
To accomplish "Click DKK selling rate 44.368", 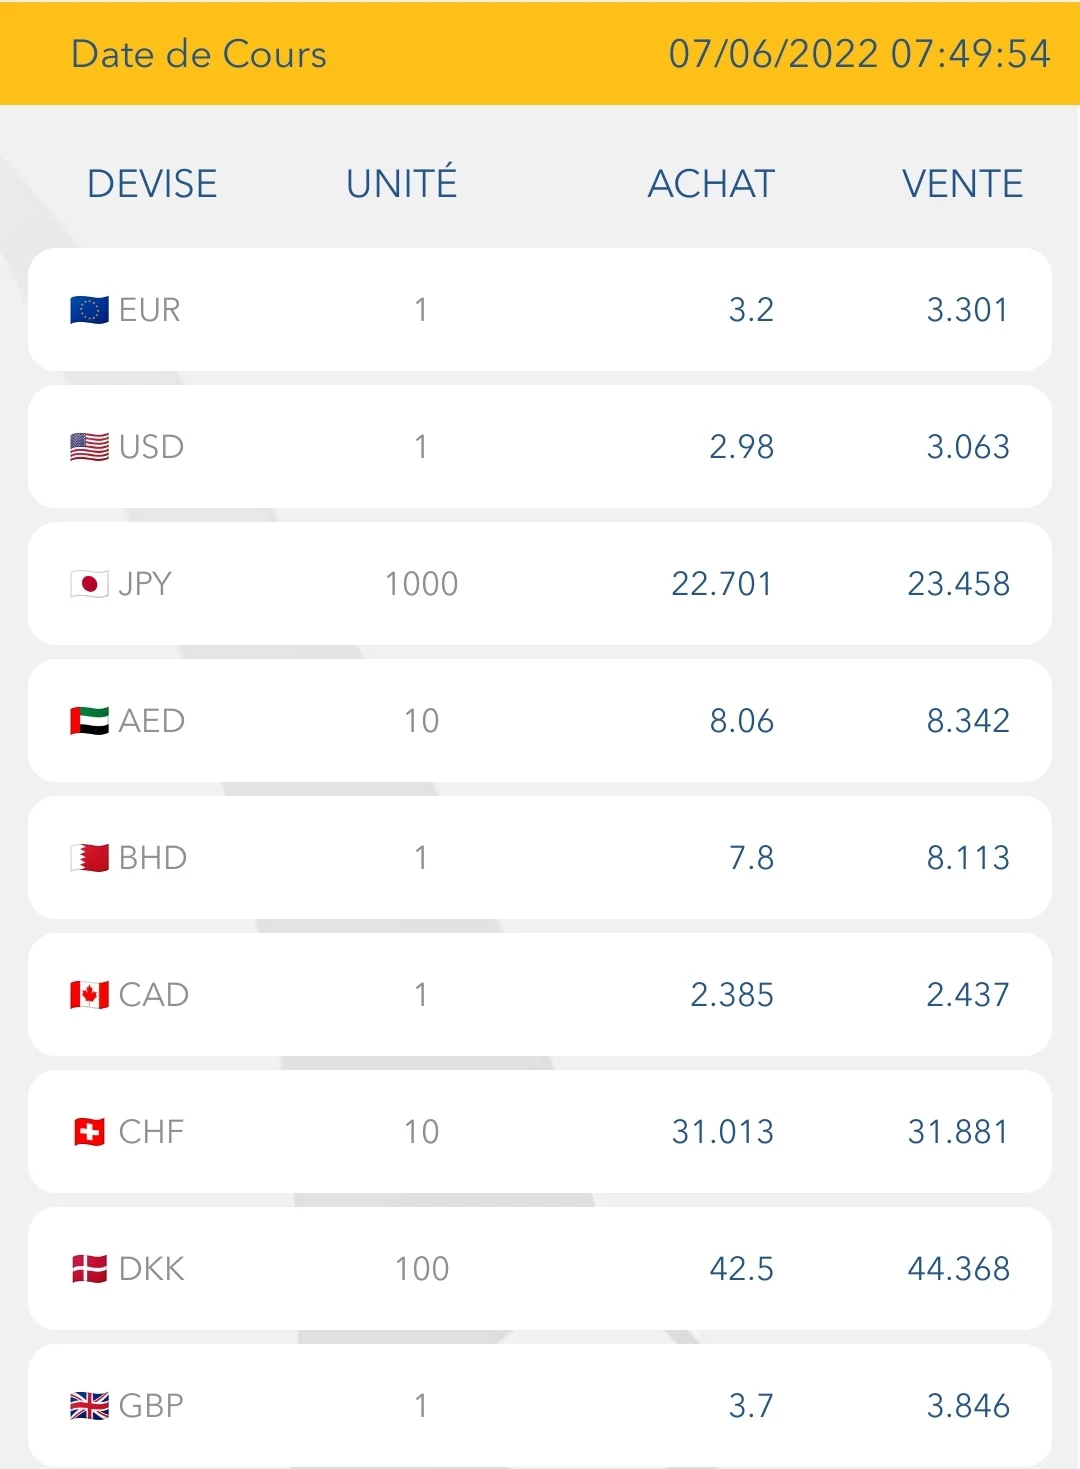I will (x=958, y=1269).
